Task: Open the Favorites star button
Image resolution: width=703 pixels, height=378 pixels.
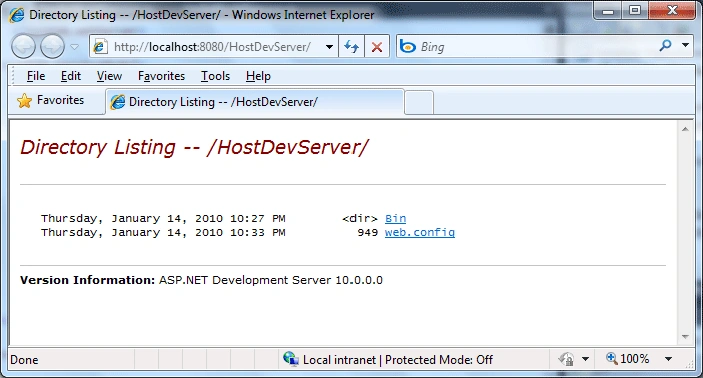Action: point(50,100)
